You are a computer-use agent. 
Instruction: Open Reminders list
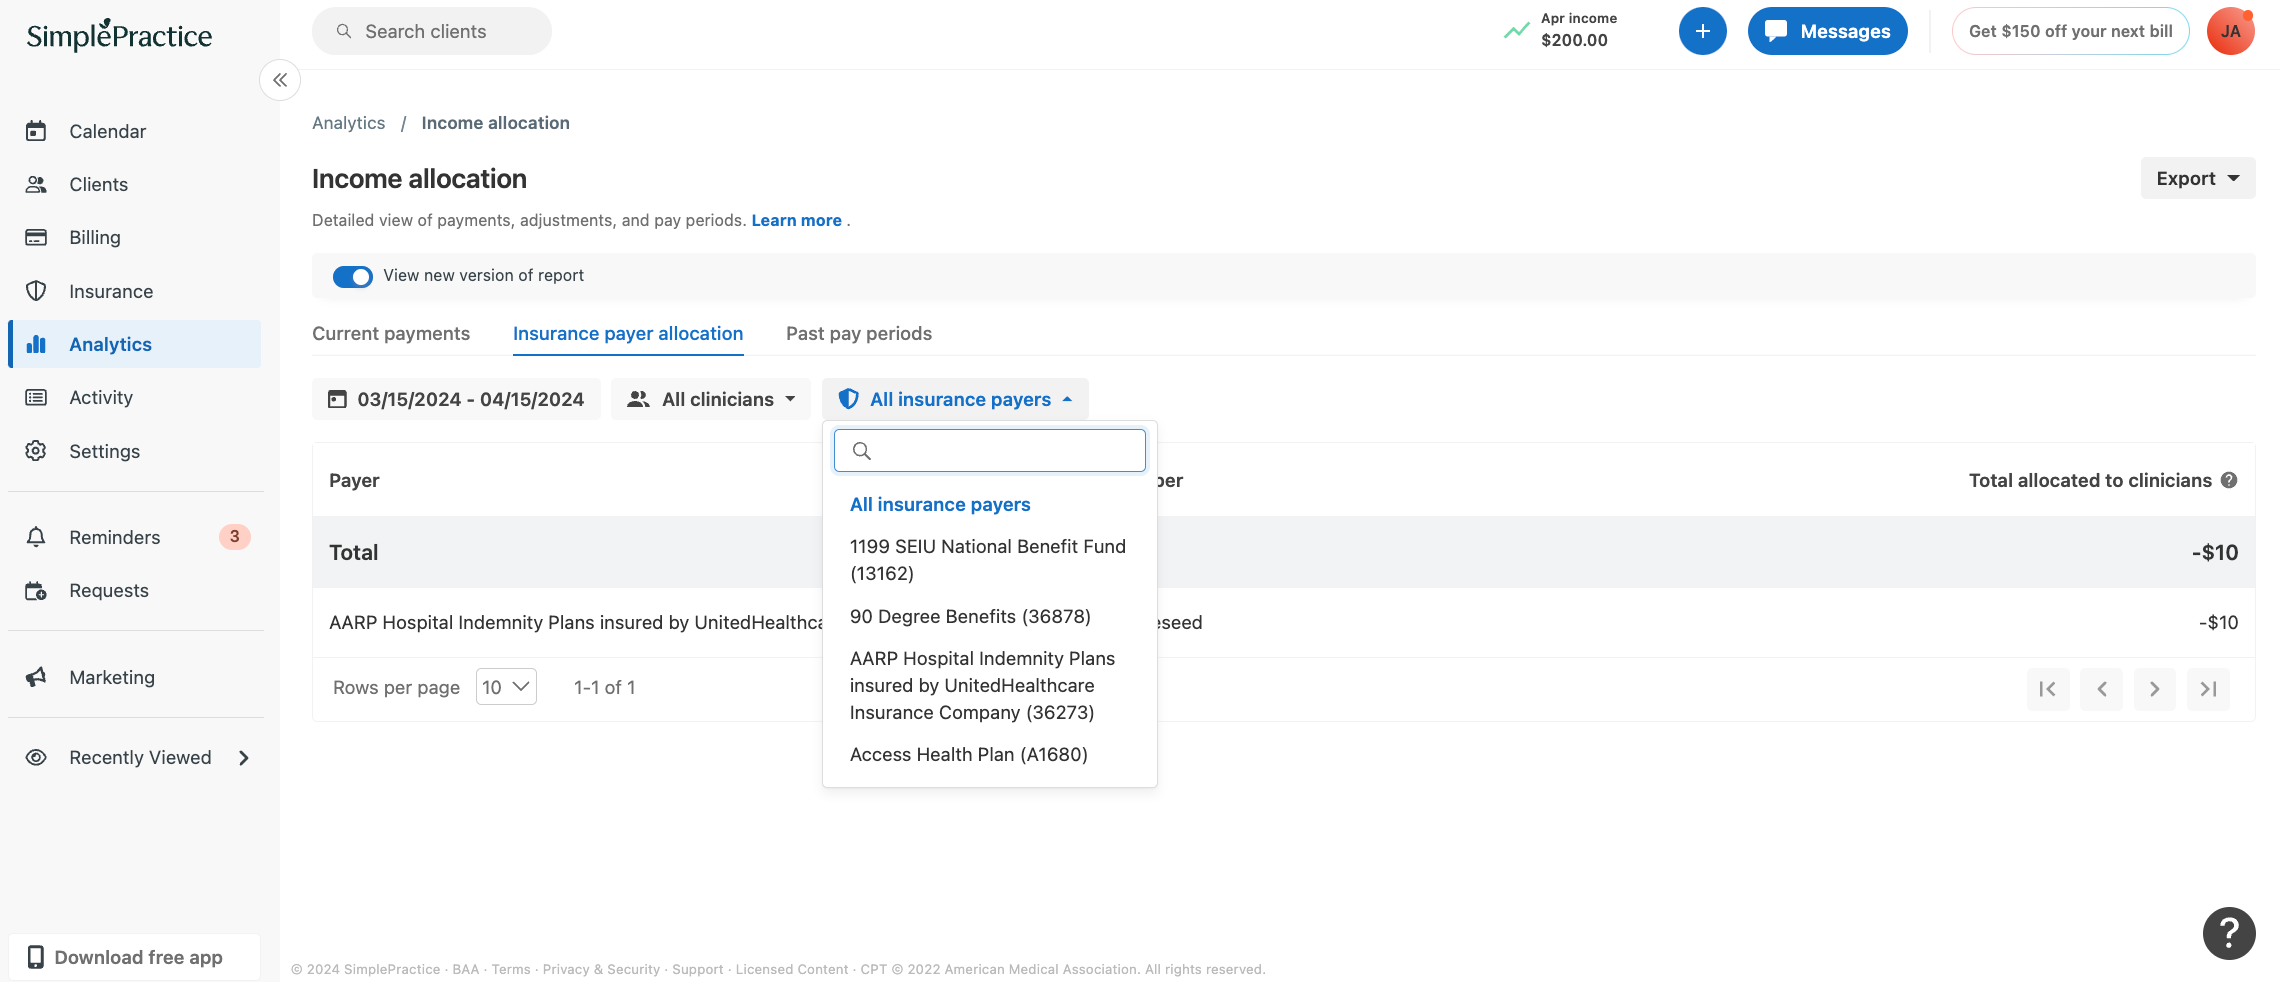click(114, 537)
